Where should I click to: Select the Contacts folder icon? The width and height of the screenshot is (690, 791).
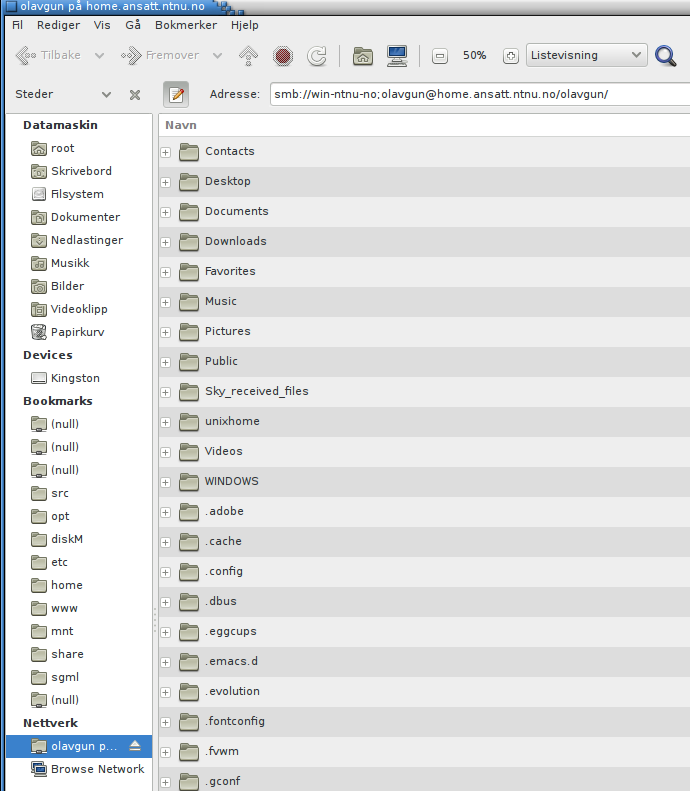point(189,151)
